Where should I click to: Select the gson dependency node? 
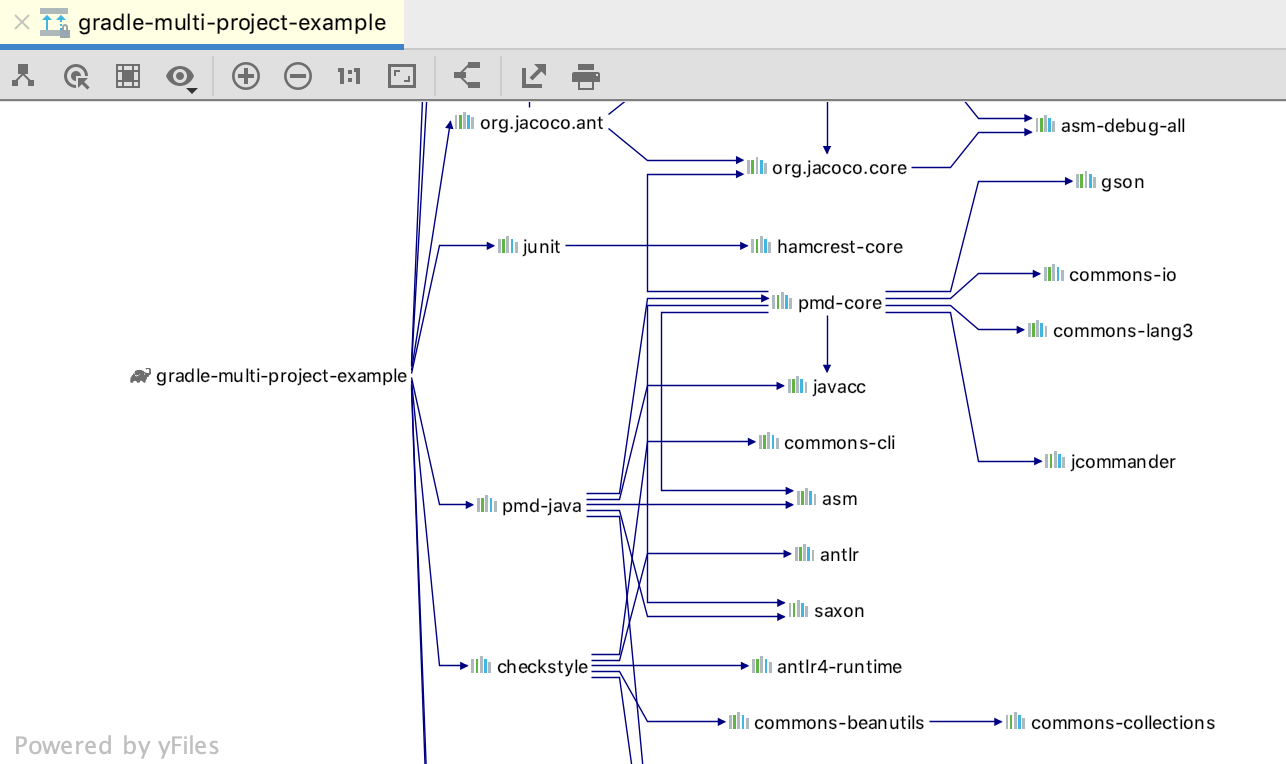[x=1123, y=181]
